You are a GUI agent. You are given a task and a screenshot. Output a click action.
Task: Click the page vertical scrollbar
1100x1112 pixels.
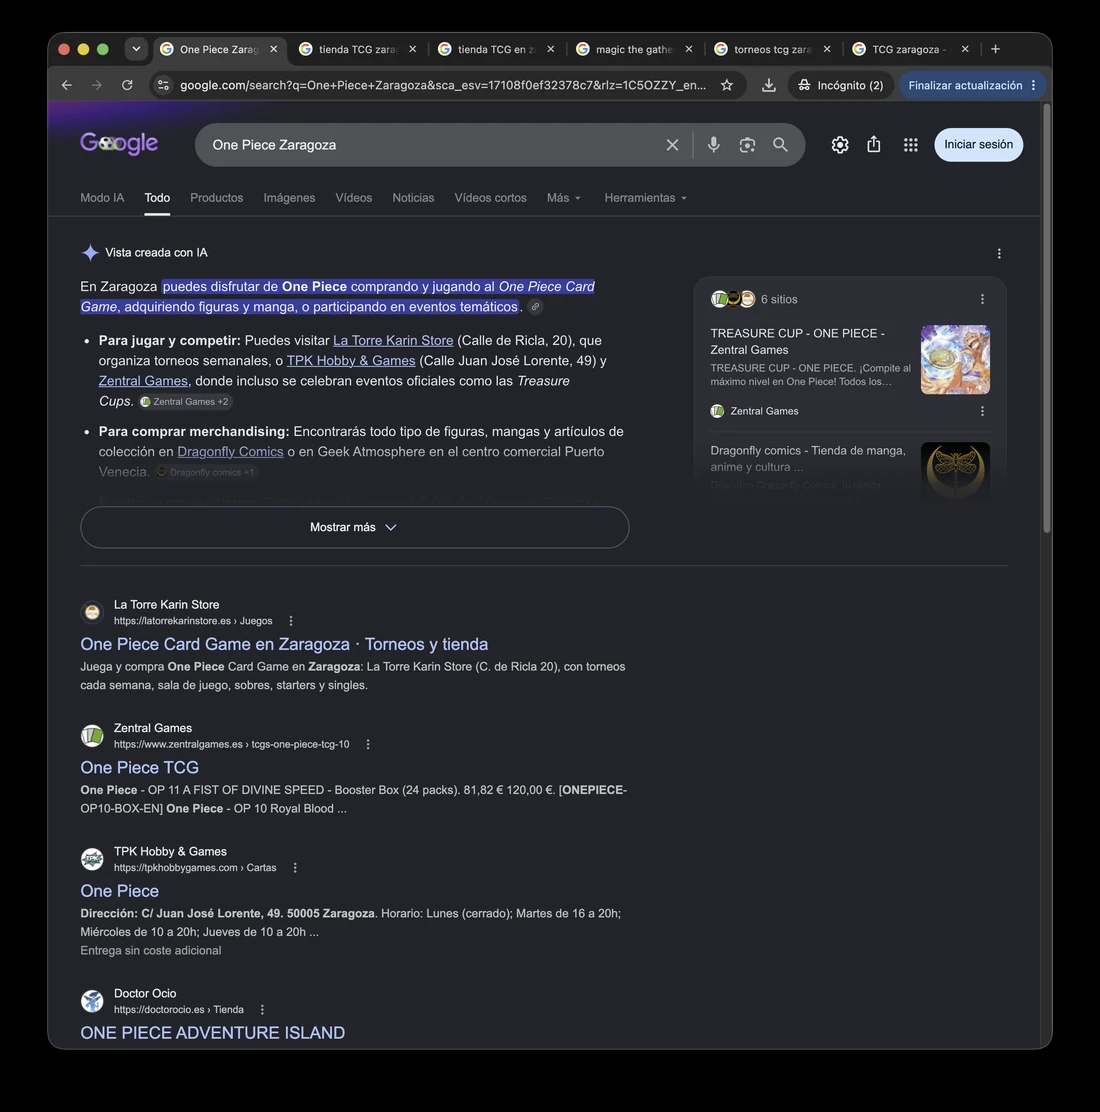1047,318
